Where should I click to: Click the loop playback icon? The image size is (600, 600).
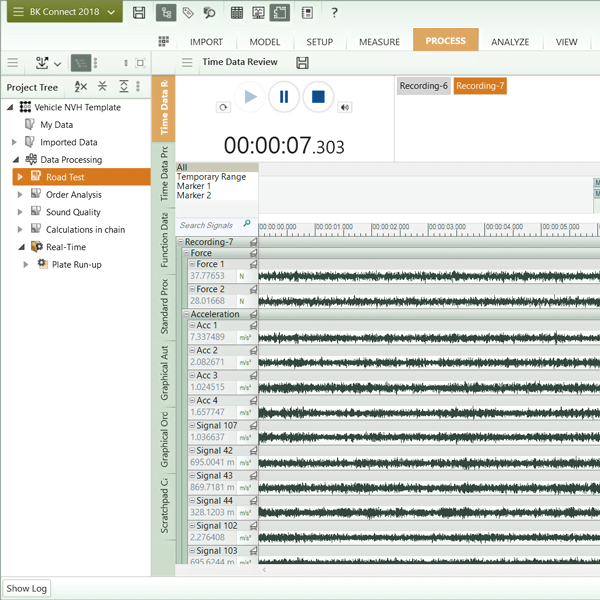click(222, 107)
